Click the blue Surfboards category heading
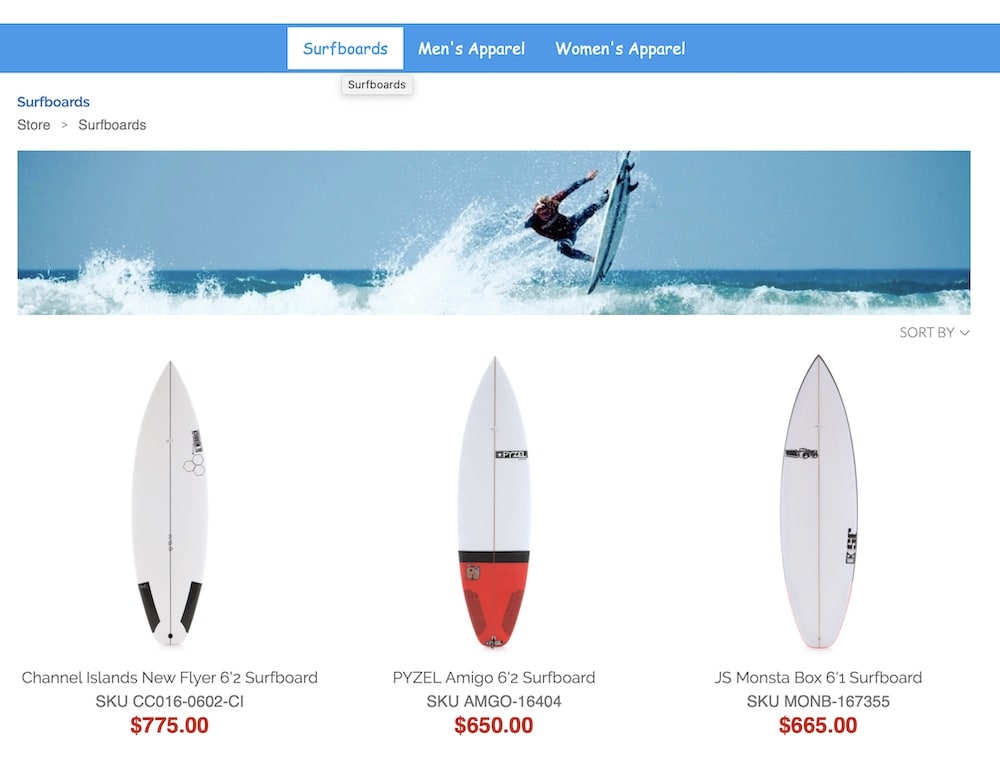This screenshot has height=774, width=1000. click(x=53, y=102)
